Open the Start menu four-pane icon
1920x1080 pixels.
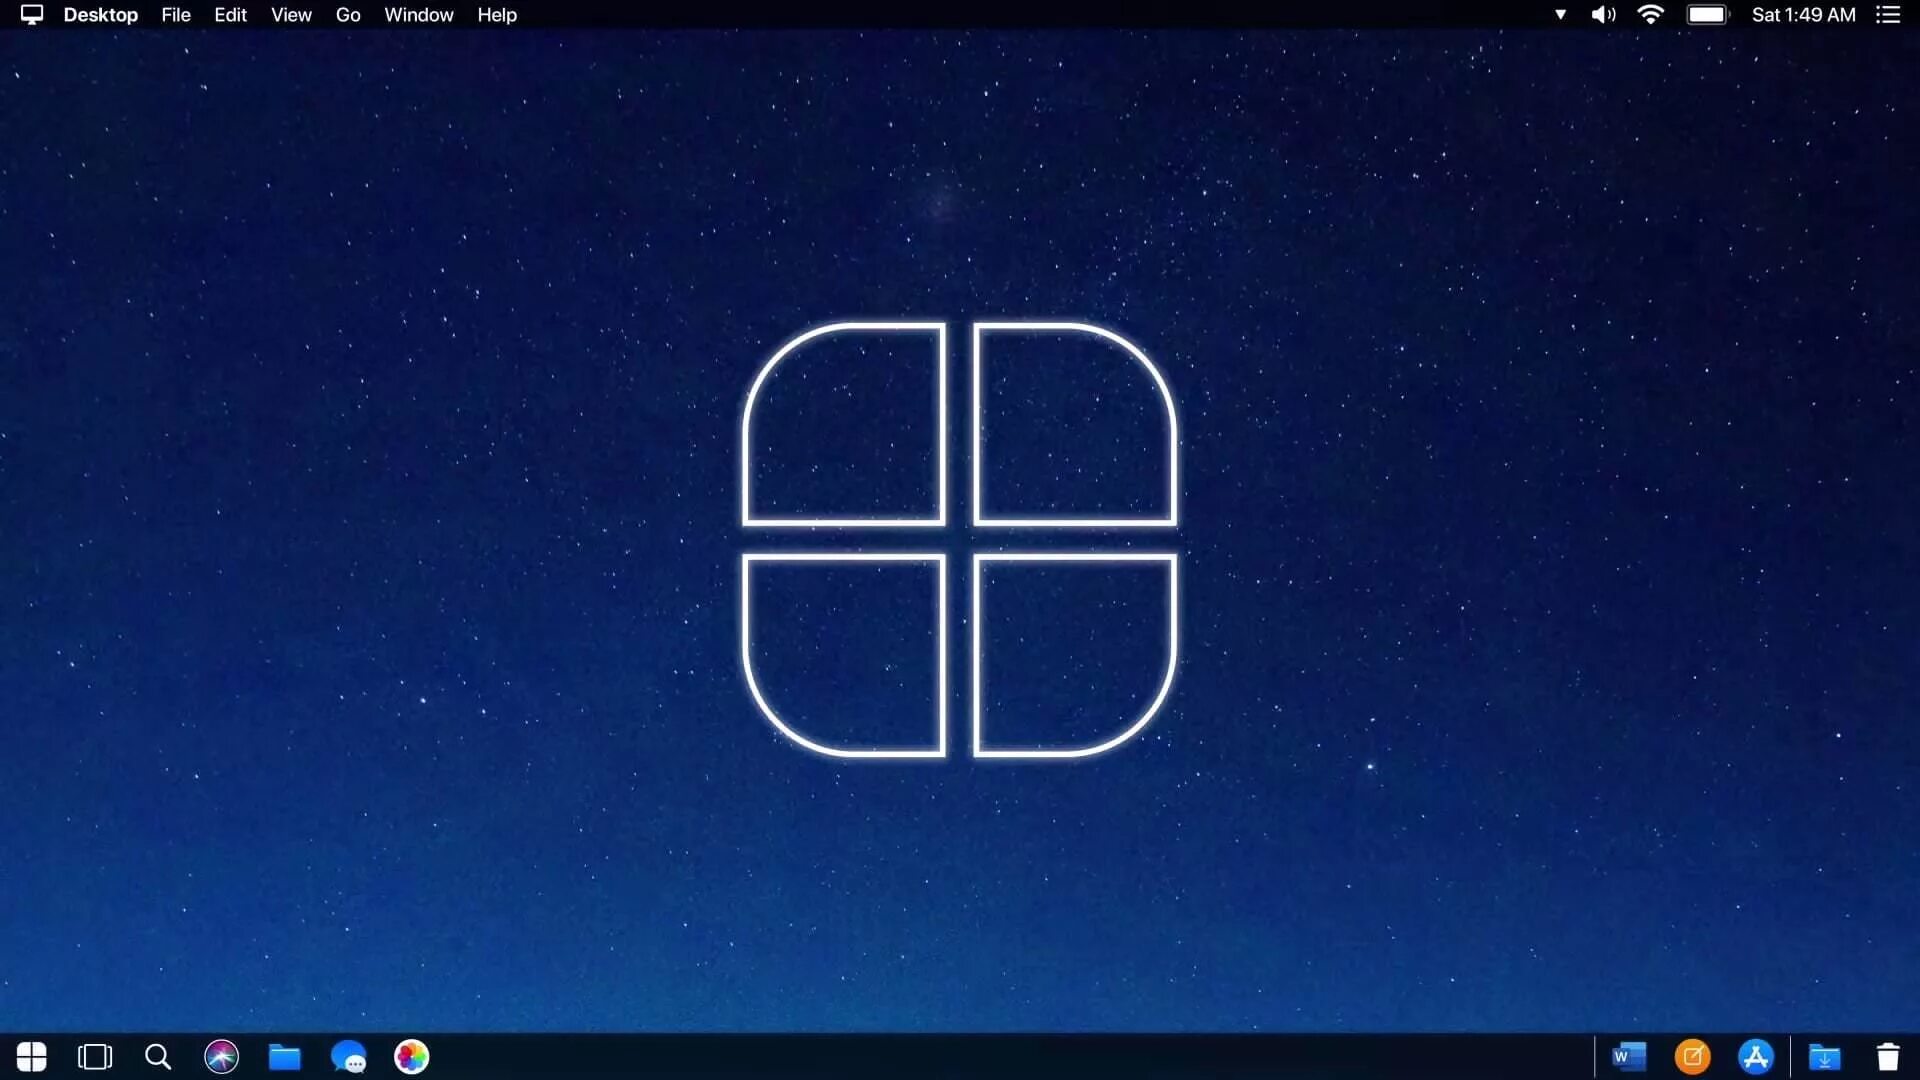click(32, 1057)
